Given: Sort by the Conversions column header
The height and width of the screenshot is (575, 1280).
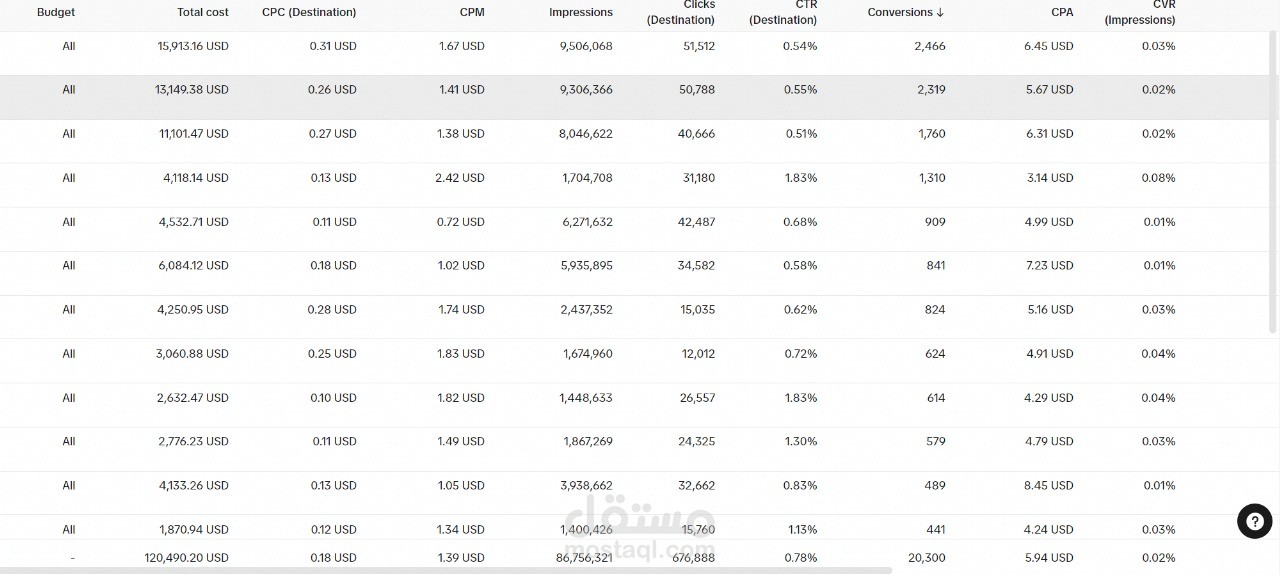Looking at the screenshot, I should coord(906,12).
